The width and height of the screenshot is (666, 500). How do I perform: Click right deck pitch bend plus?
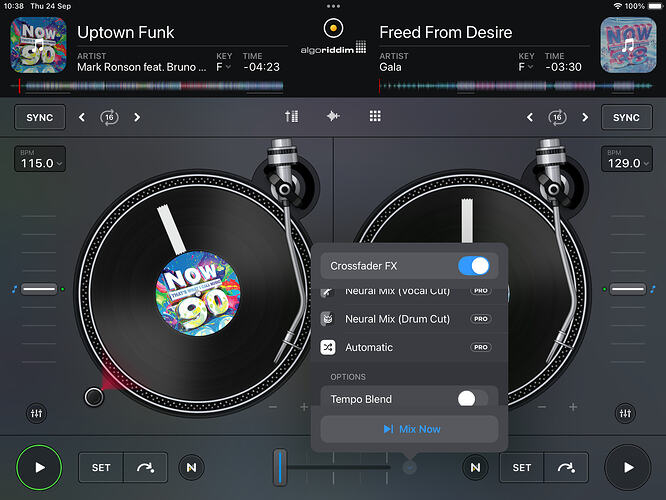[573, 407]
